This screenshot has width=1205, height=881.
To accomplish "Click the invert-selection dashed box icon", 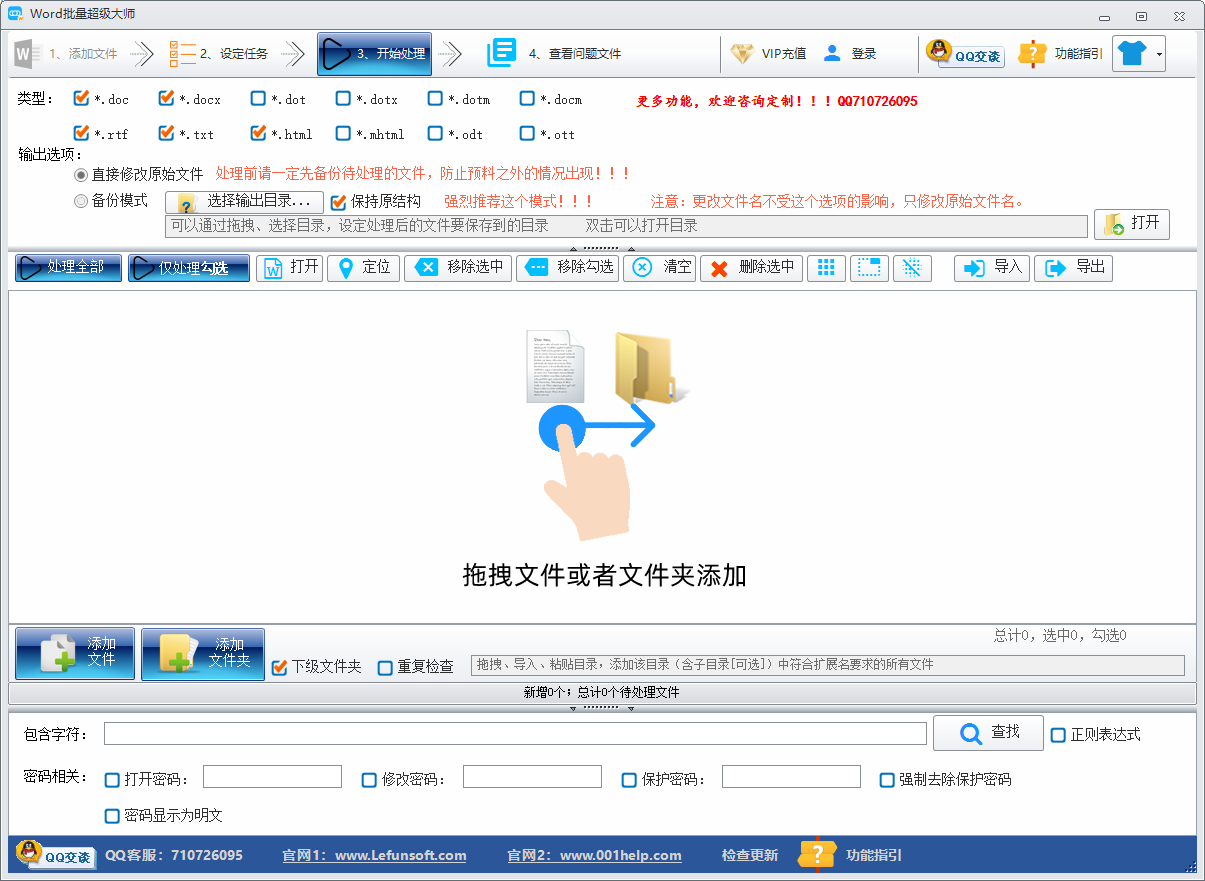I will point(869,268).
